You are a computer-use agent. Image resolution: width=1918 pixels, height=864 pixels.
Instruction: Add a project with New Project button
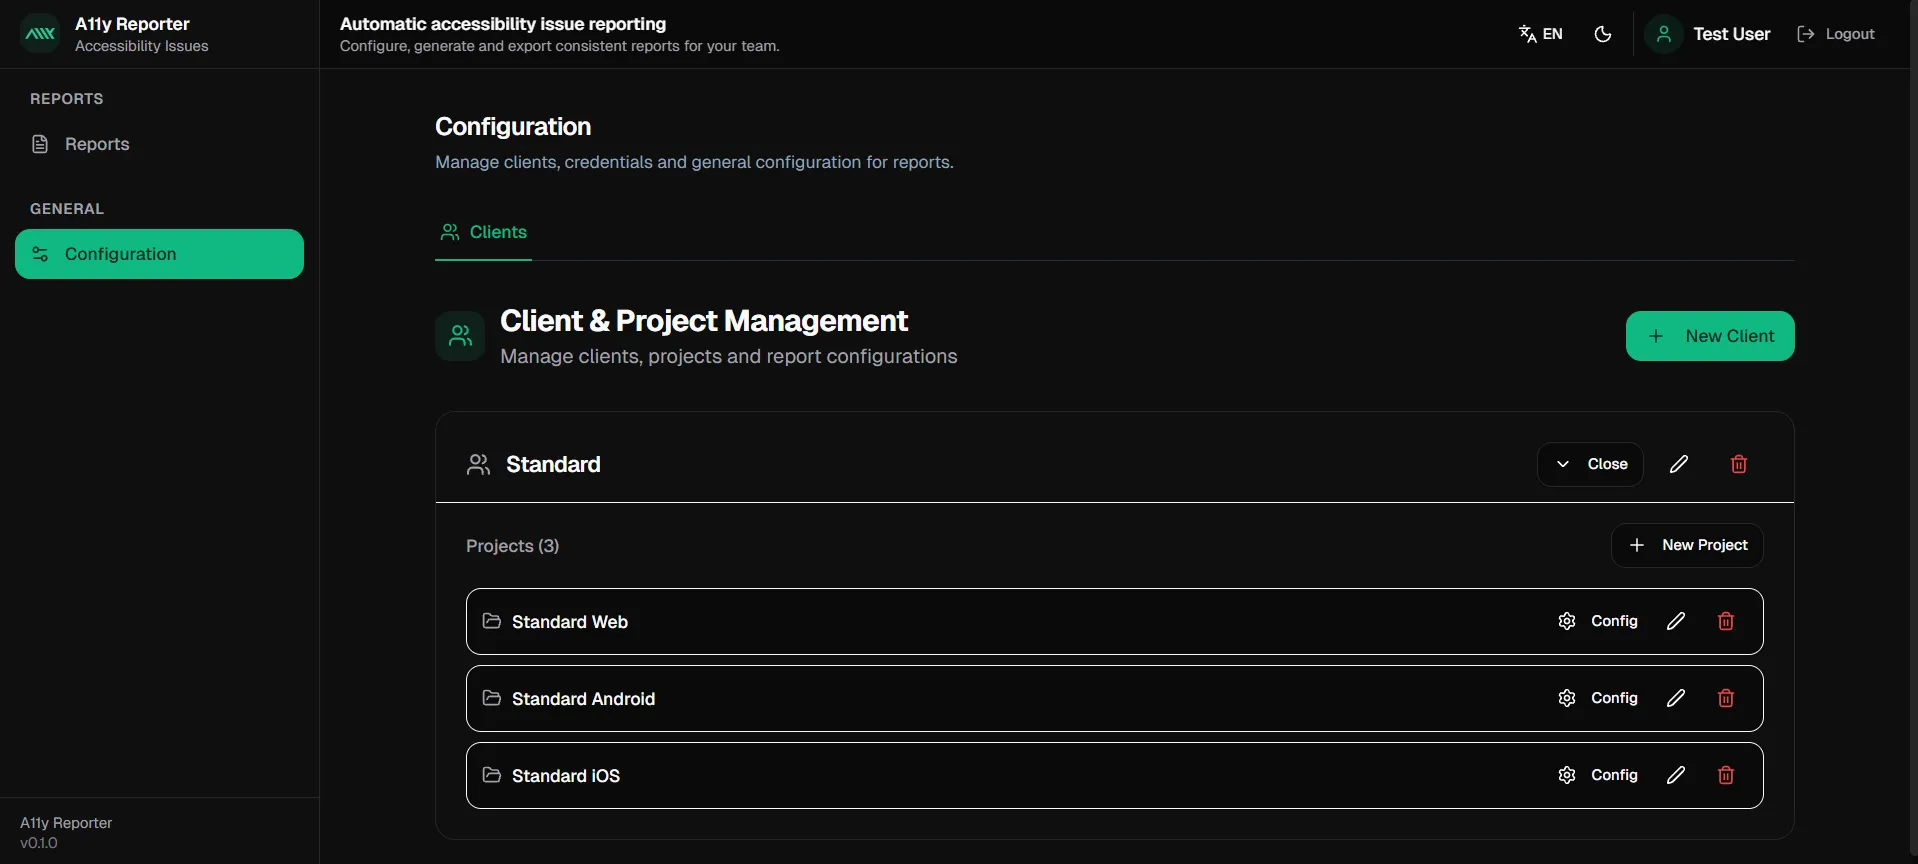click(x=1687, y=545)
